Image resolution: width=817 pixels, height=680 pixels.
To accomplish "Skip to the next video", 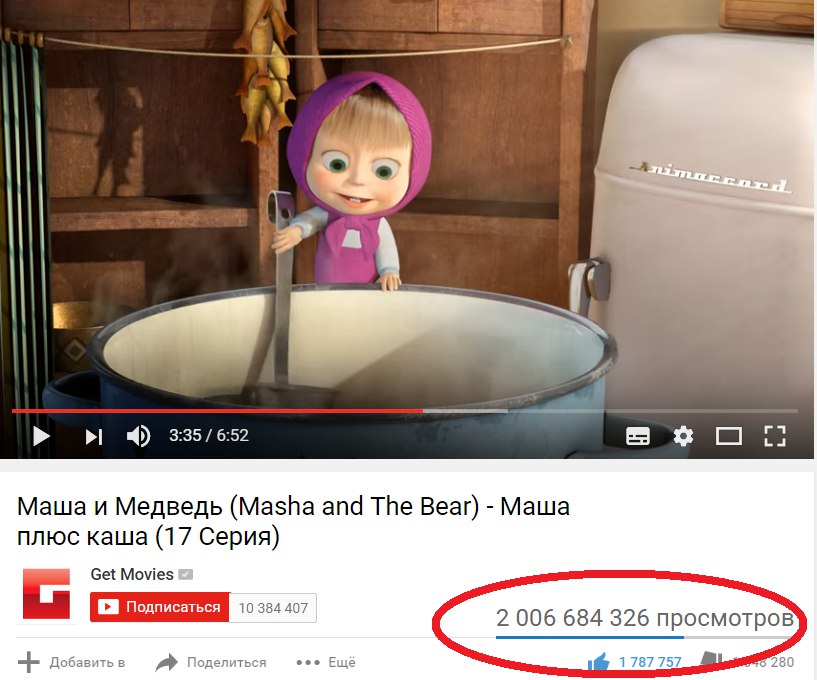I will pos(94,437).
